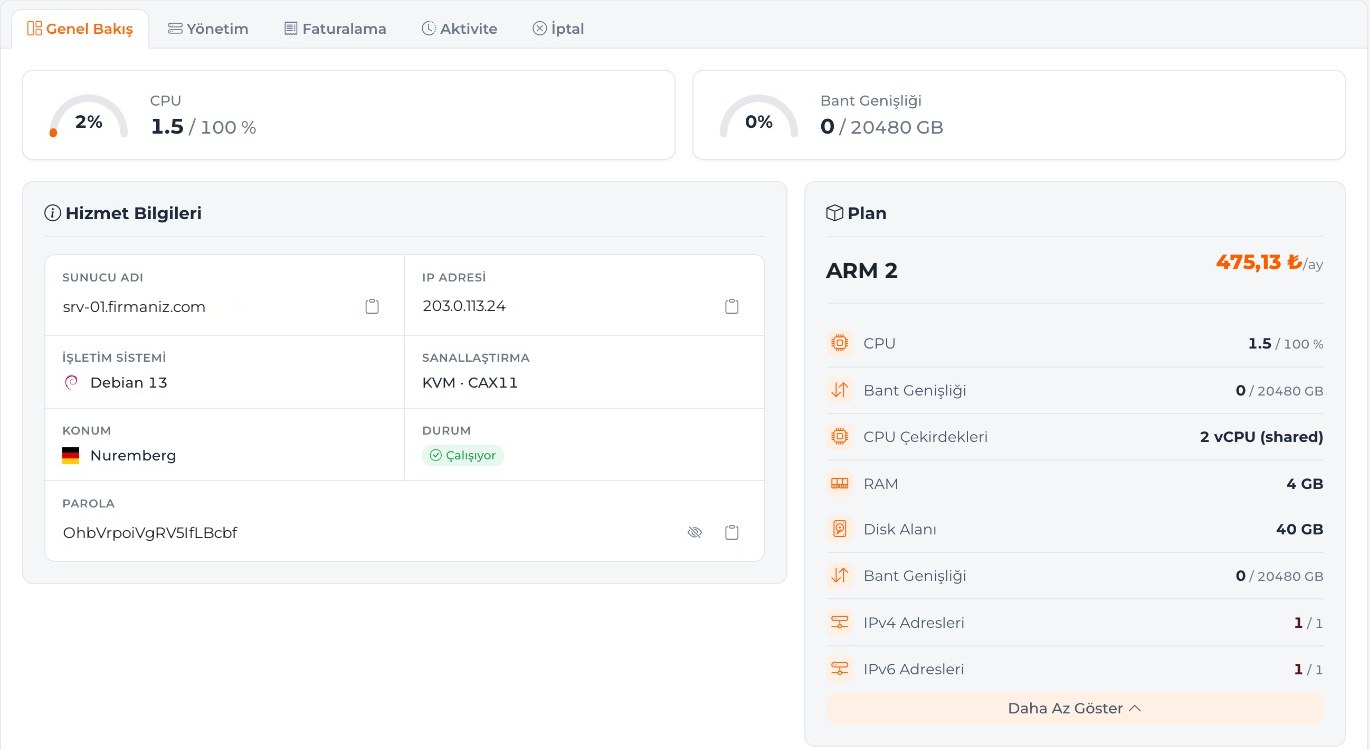Click the ARM 2 plan name
1370x750 pixels.
click(862, 271)
